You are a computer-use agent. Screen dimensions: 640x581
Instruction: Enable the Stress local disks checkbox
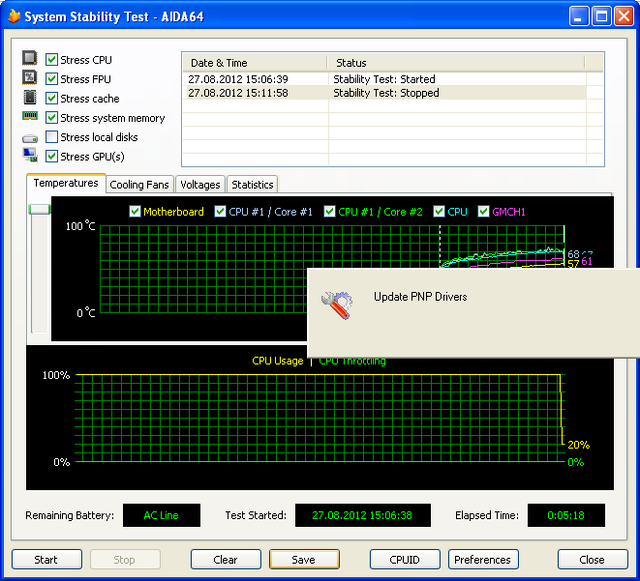point(52,137)
